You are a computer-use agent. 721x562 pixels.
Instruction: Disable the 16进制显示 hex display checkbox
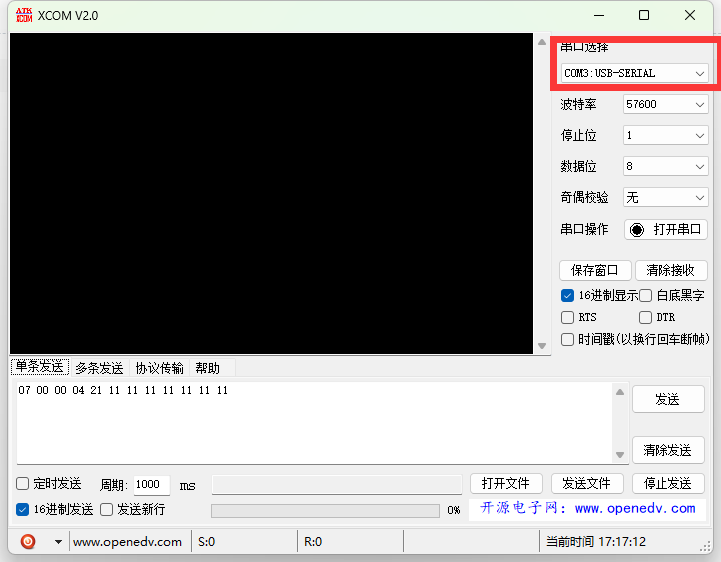click(567, 295)
